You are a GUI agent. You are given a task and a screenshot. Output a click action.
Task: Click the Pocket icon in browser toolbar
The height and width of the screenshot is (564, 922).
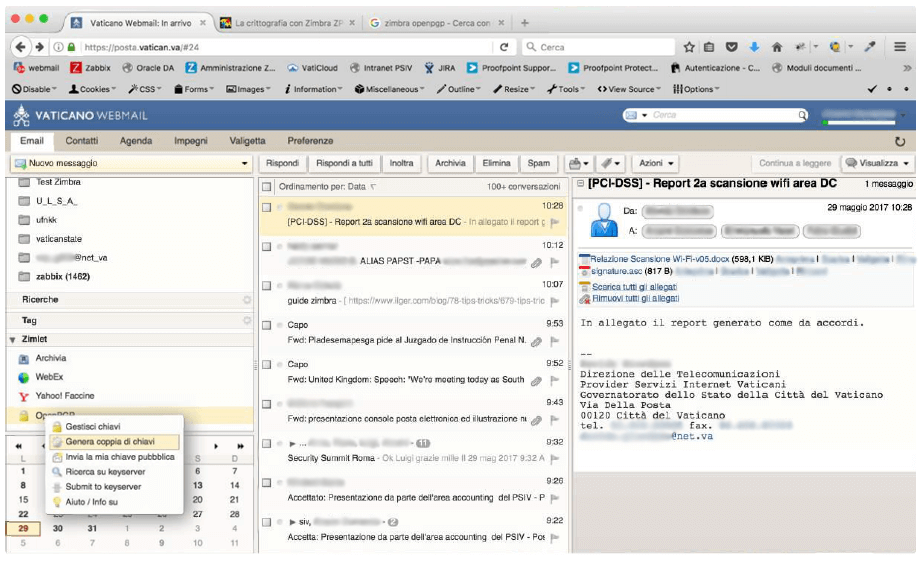pos(731,47)
